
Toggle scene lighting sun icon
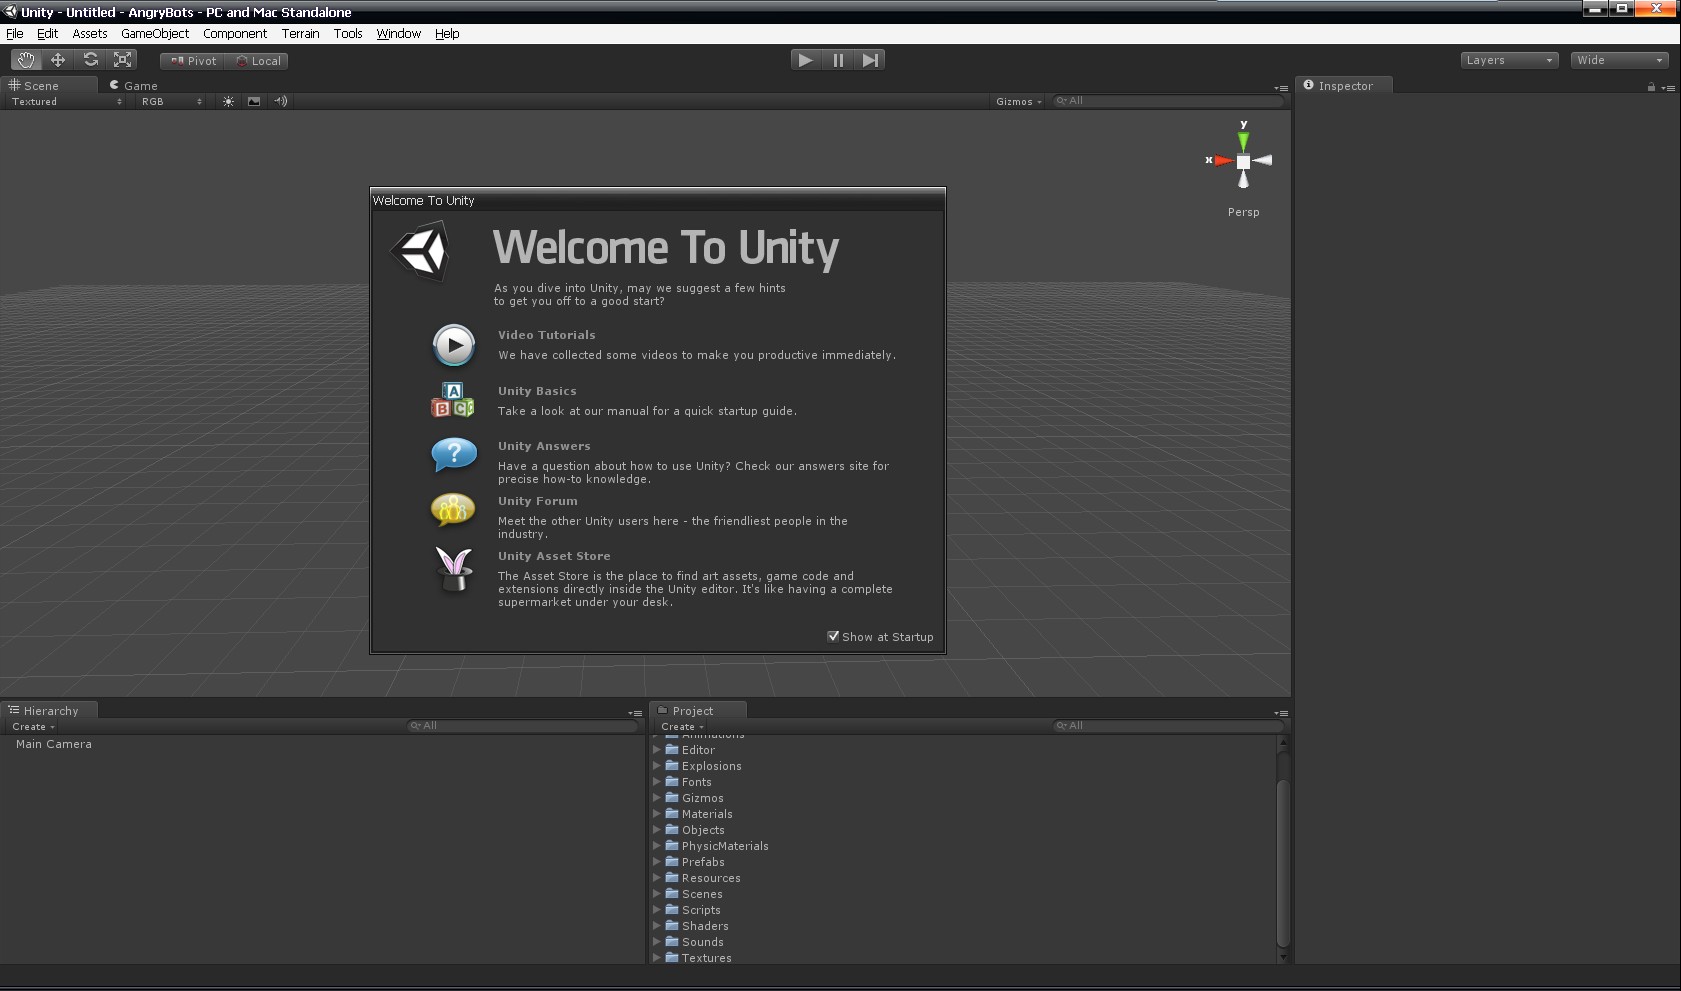(228, 101)
